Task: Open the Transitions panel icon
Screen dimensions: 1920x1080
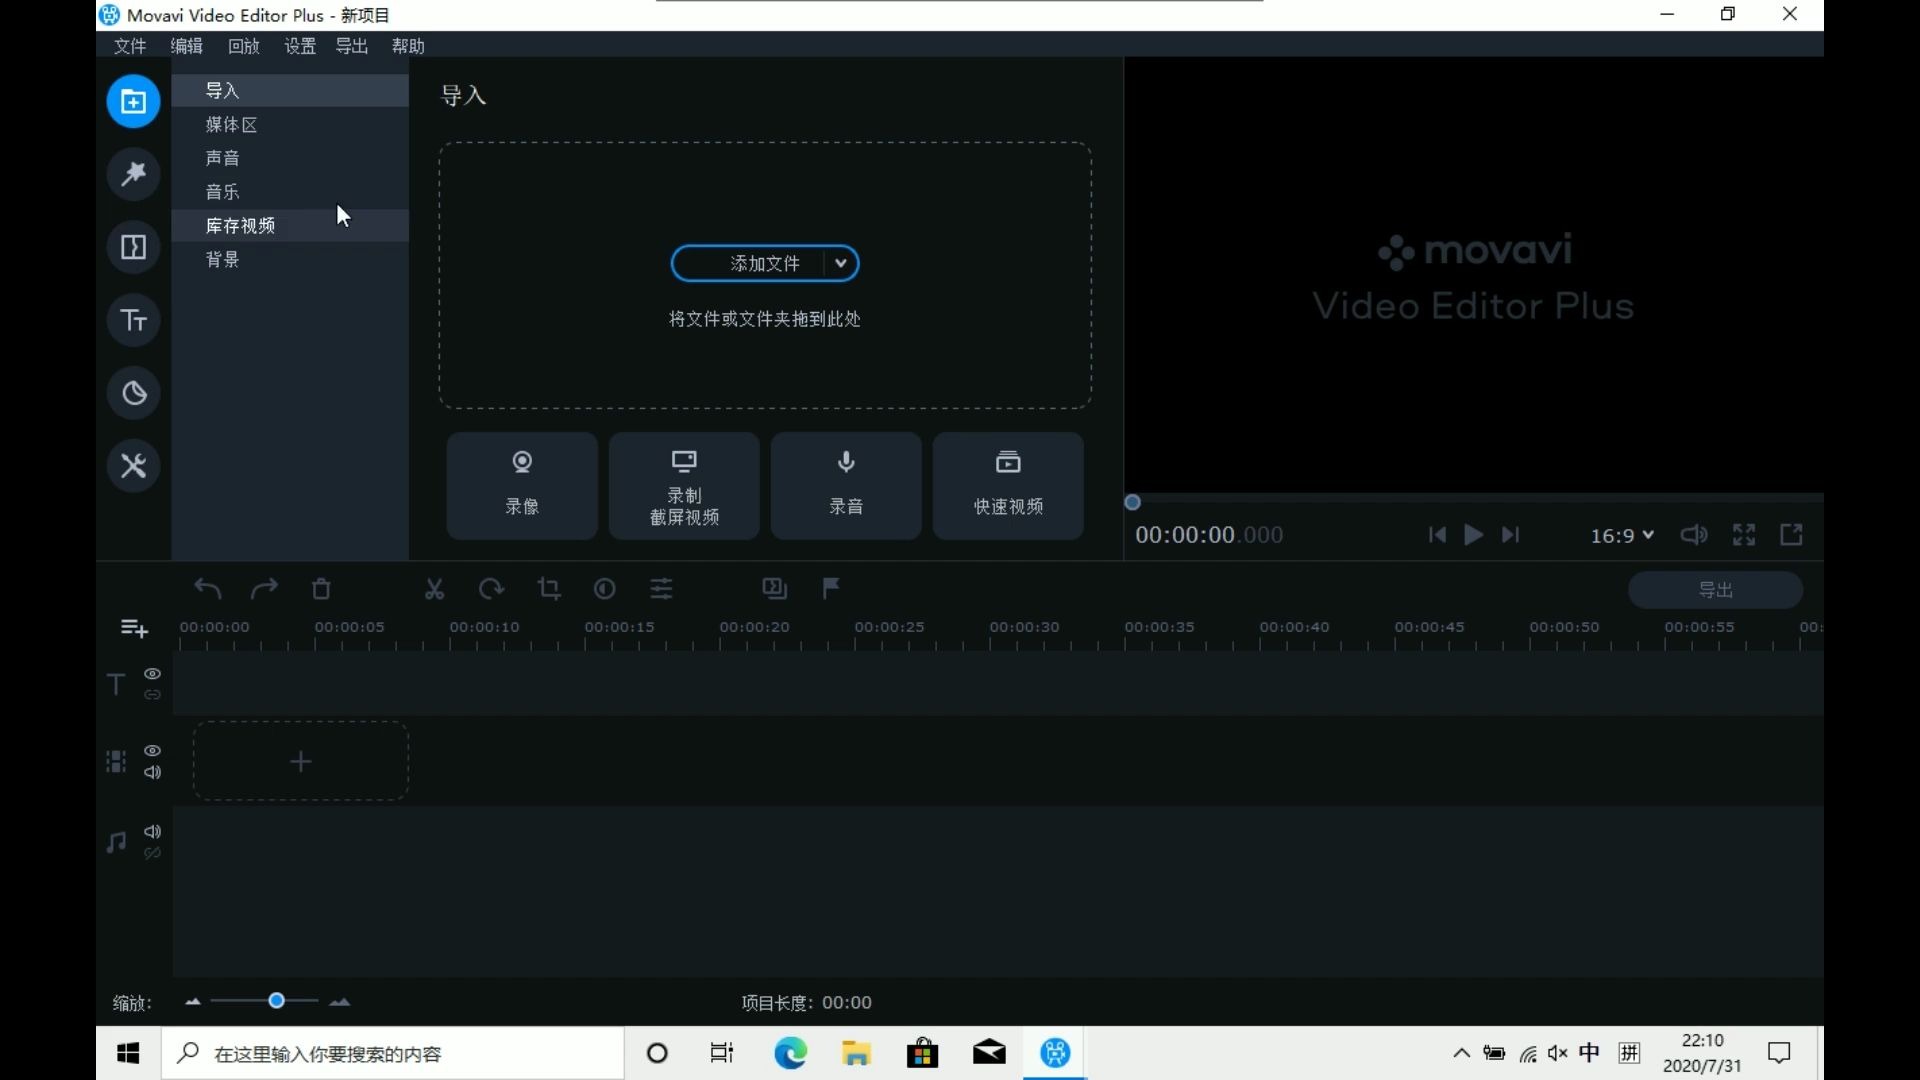Action: point(133,247)
